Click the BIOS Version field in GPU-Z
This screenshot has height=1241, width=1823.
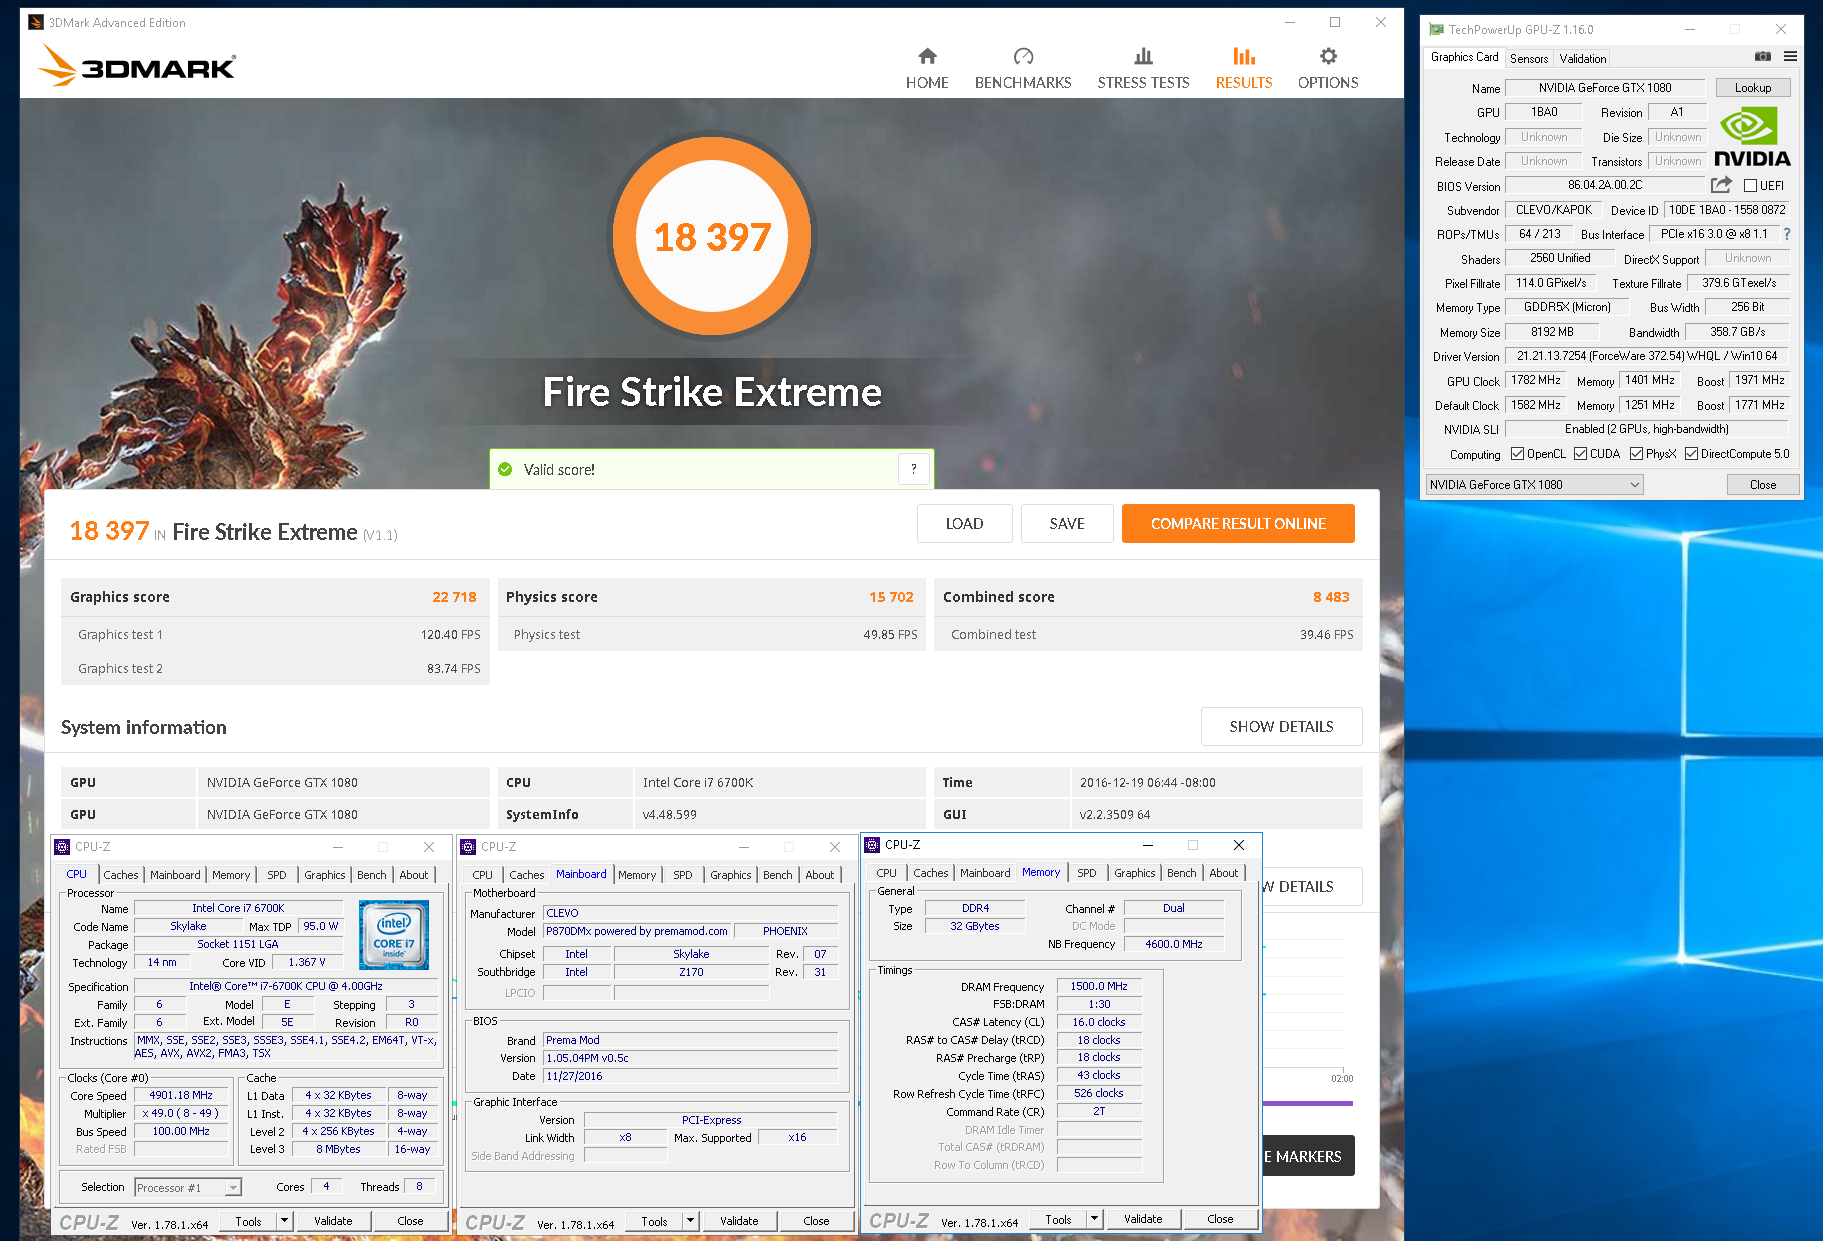point(1604,186)
